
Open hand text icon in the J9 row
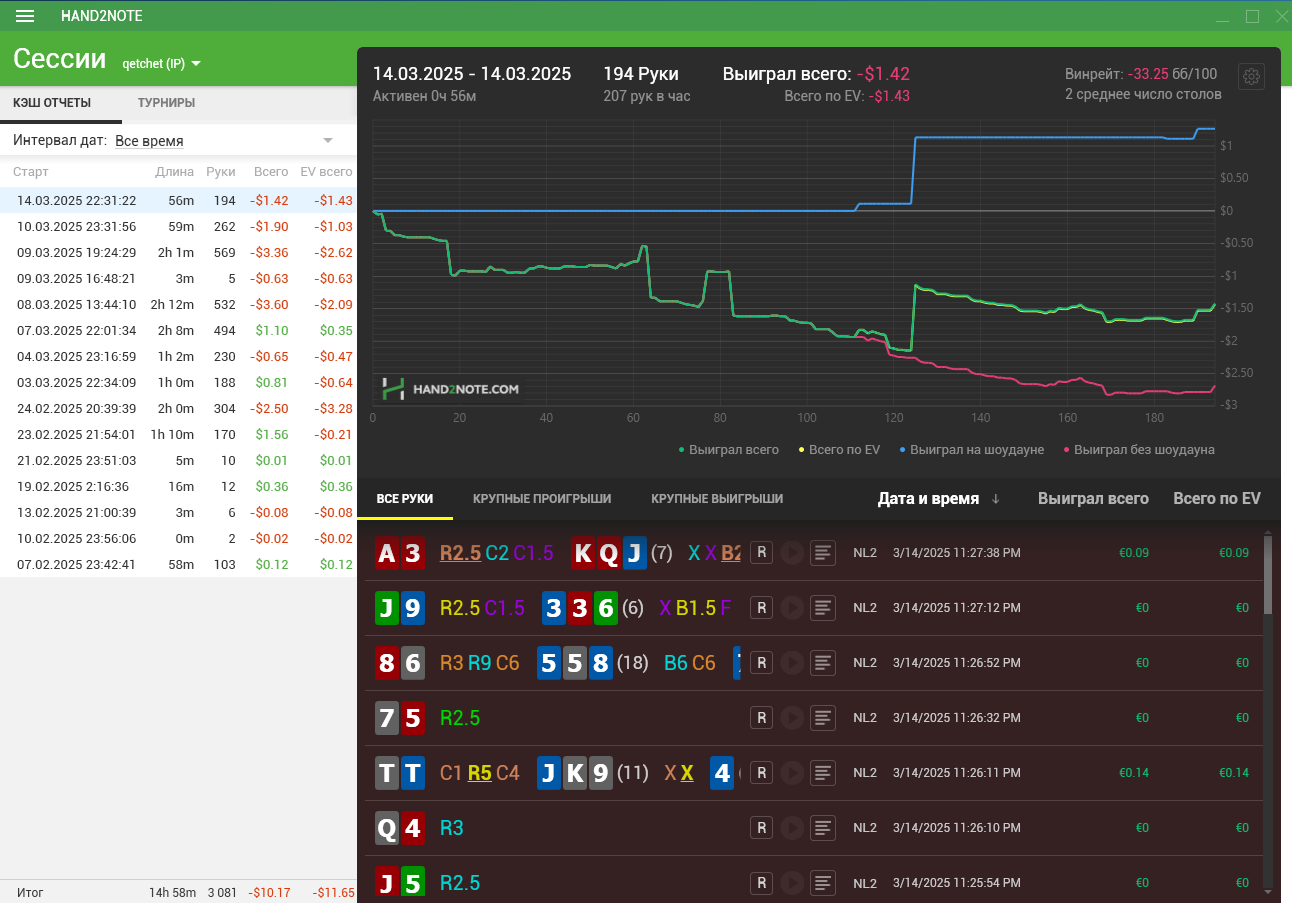pos(823,608)
